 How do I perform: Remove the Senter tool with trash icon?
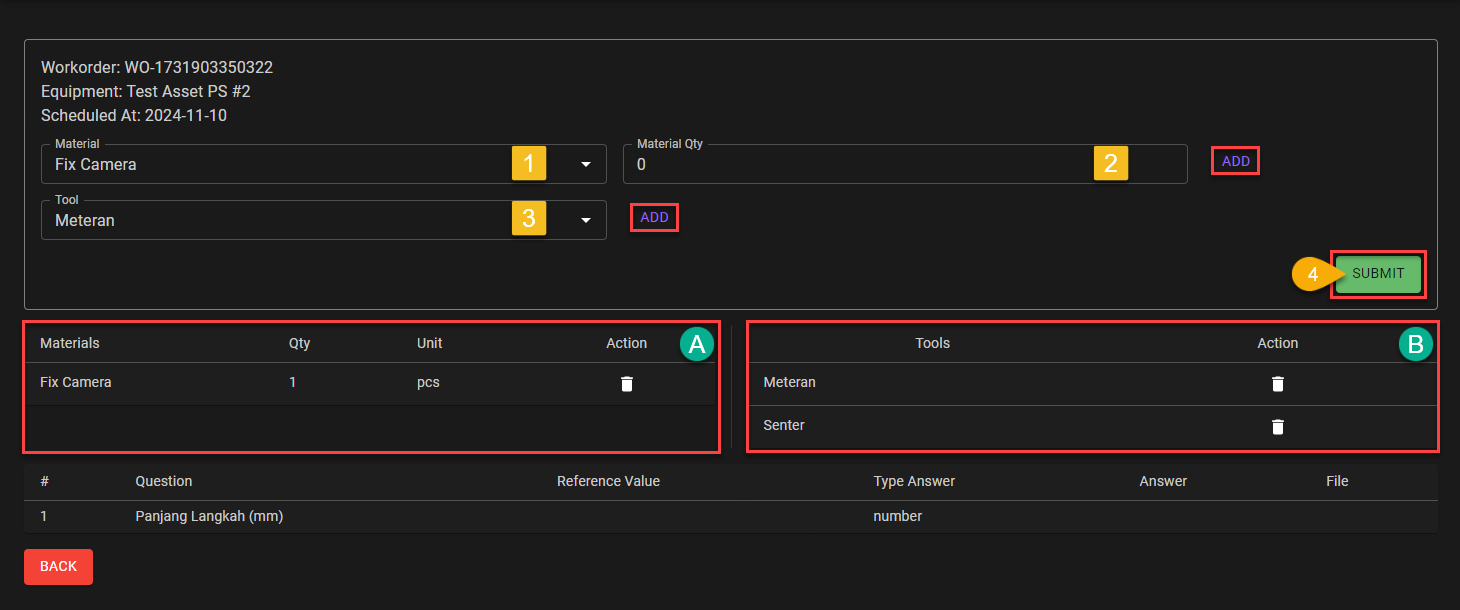click(x=1277, y=427)
